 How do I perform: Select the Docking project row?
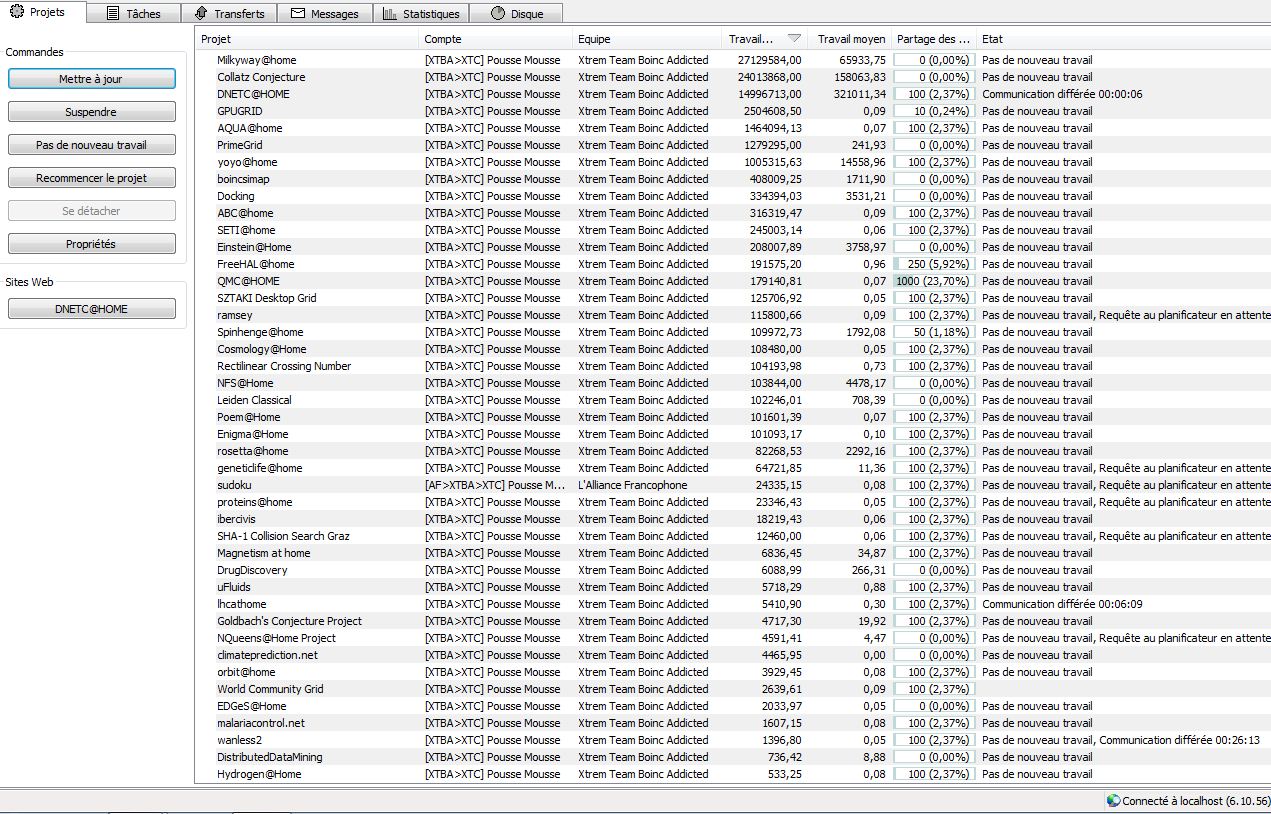(x=733, y=196)
